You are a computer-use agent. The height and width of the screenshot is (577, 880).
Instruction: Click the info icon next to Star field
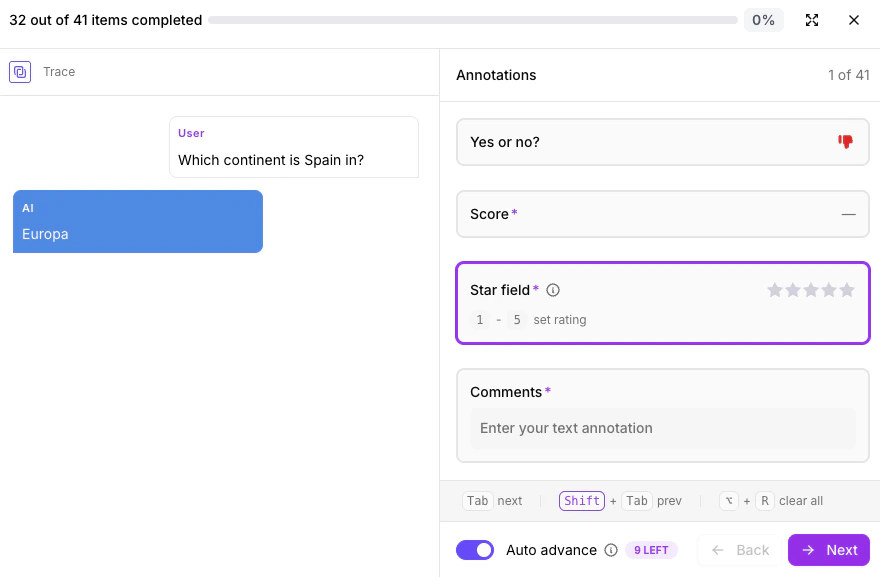tap(553, 290)
